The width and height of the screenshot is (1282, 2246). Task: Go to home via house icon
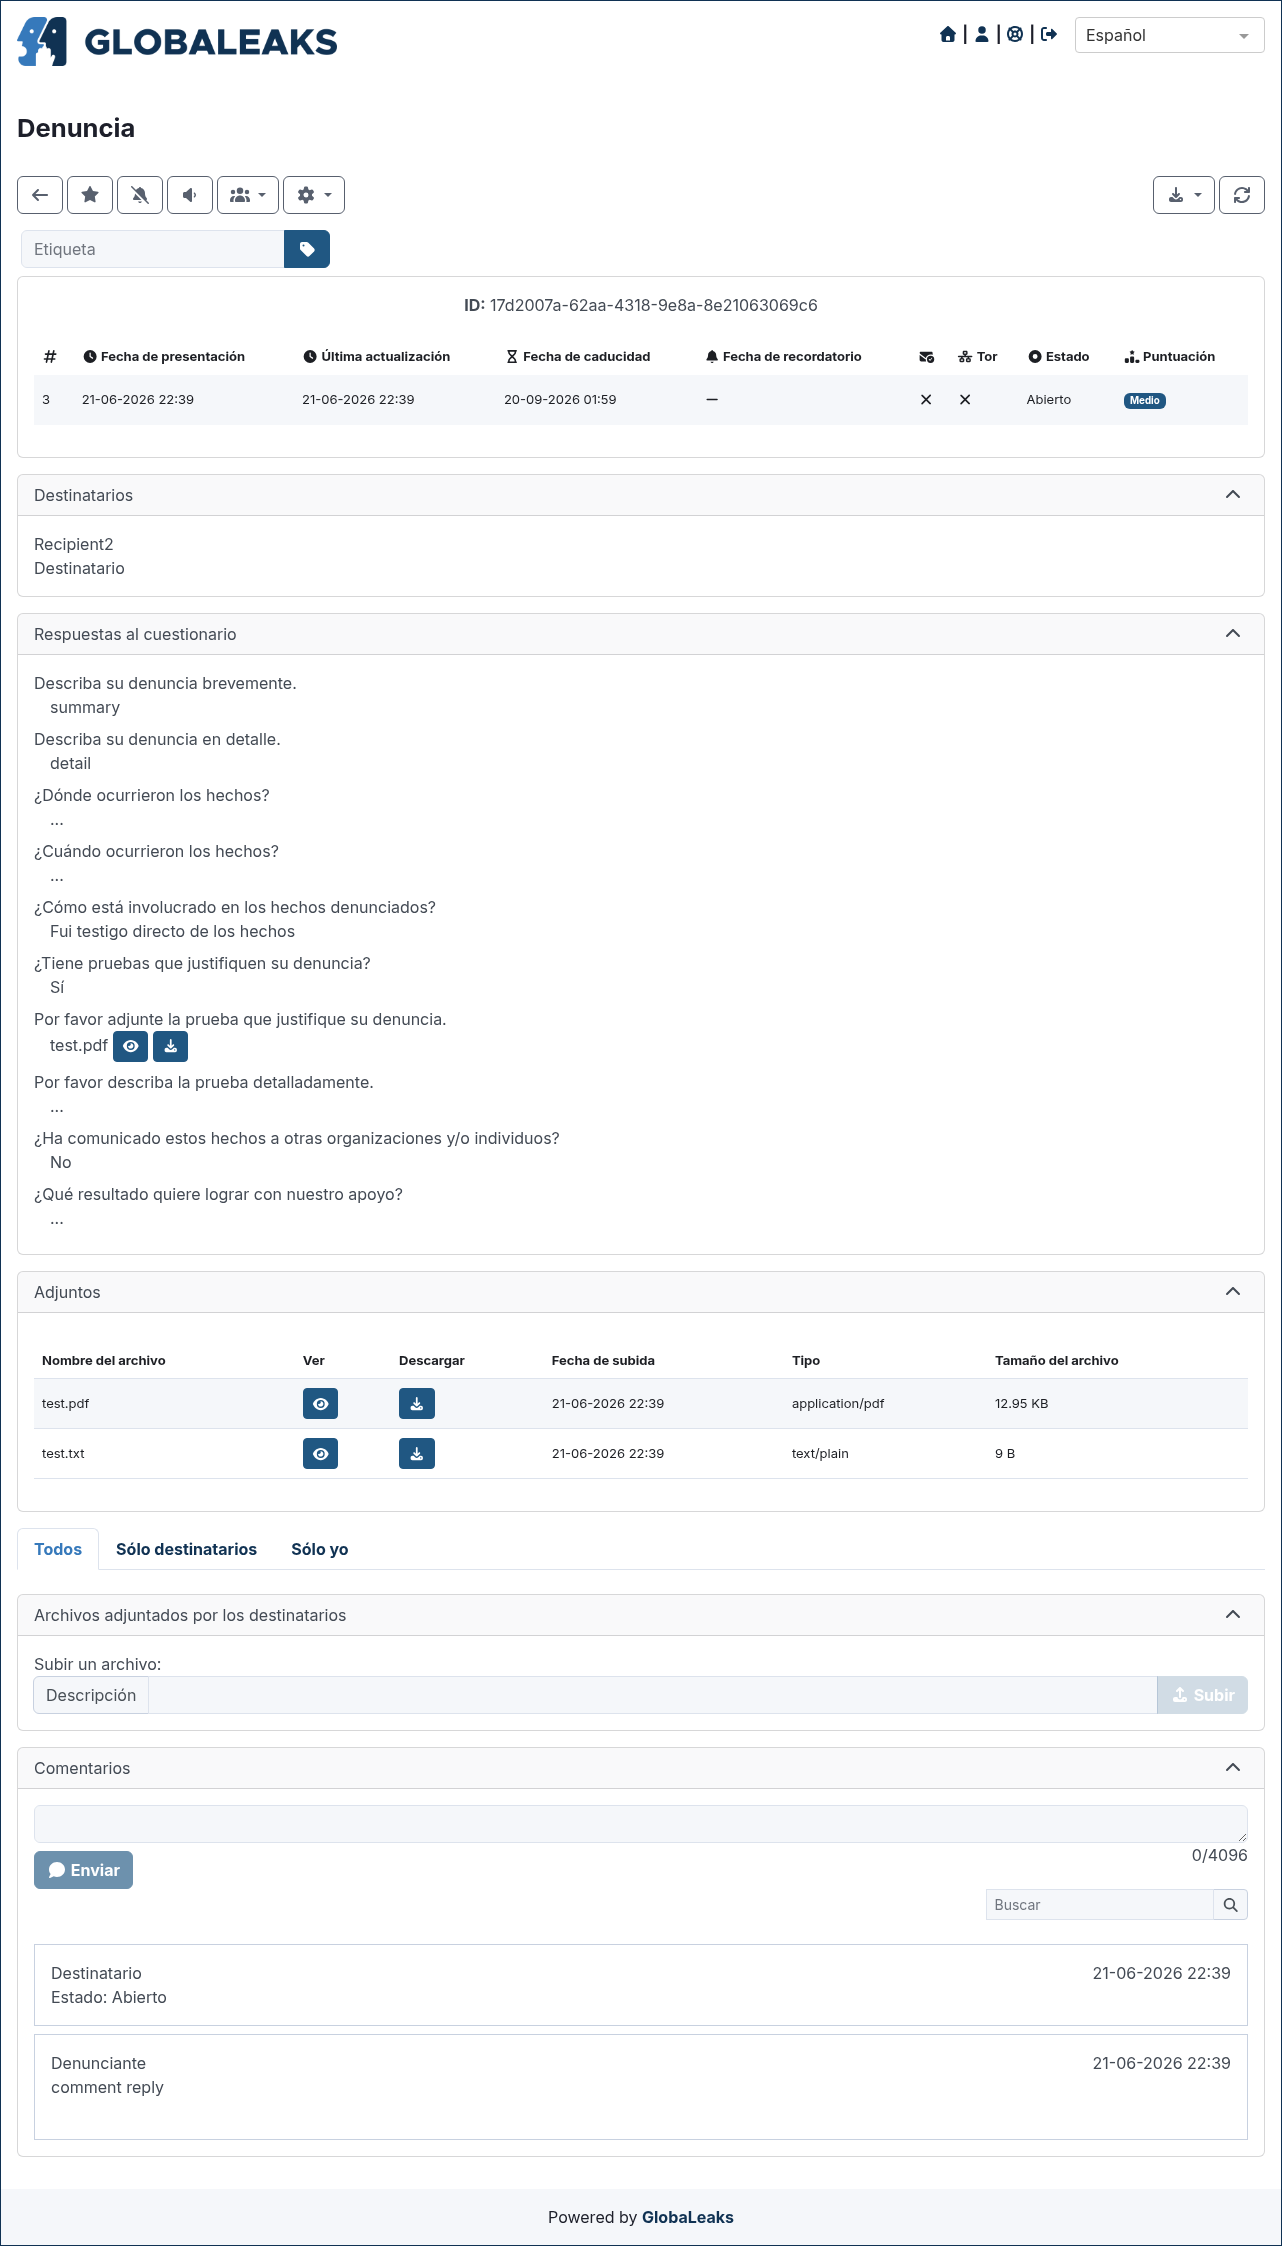click(x=948, y=35)
